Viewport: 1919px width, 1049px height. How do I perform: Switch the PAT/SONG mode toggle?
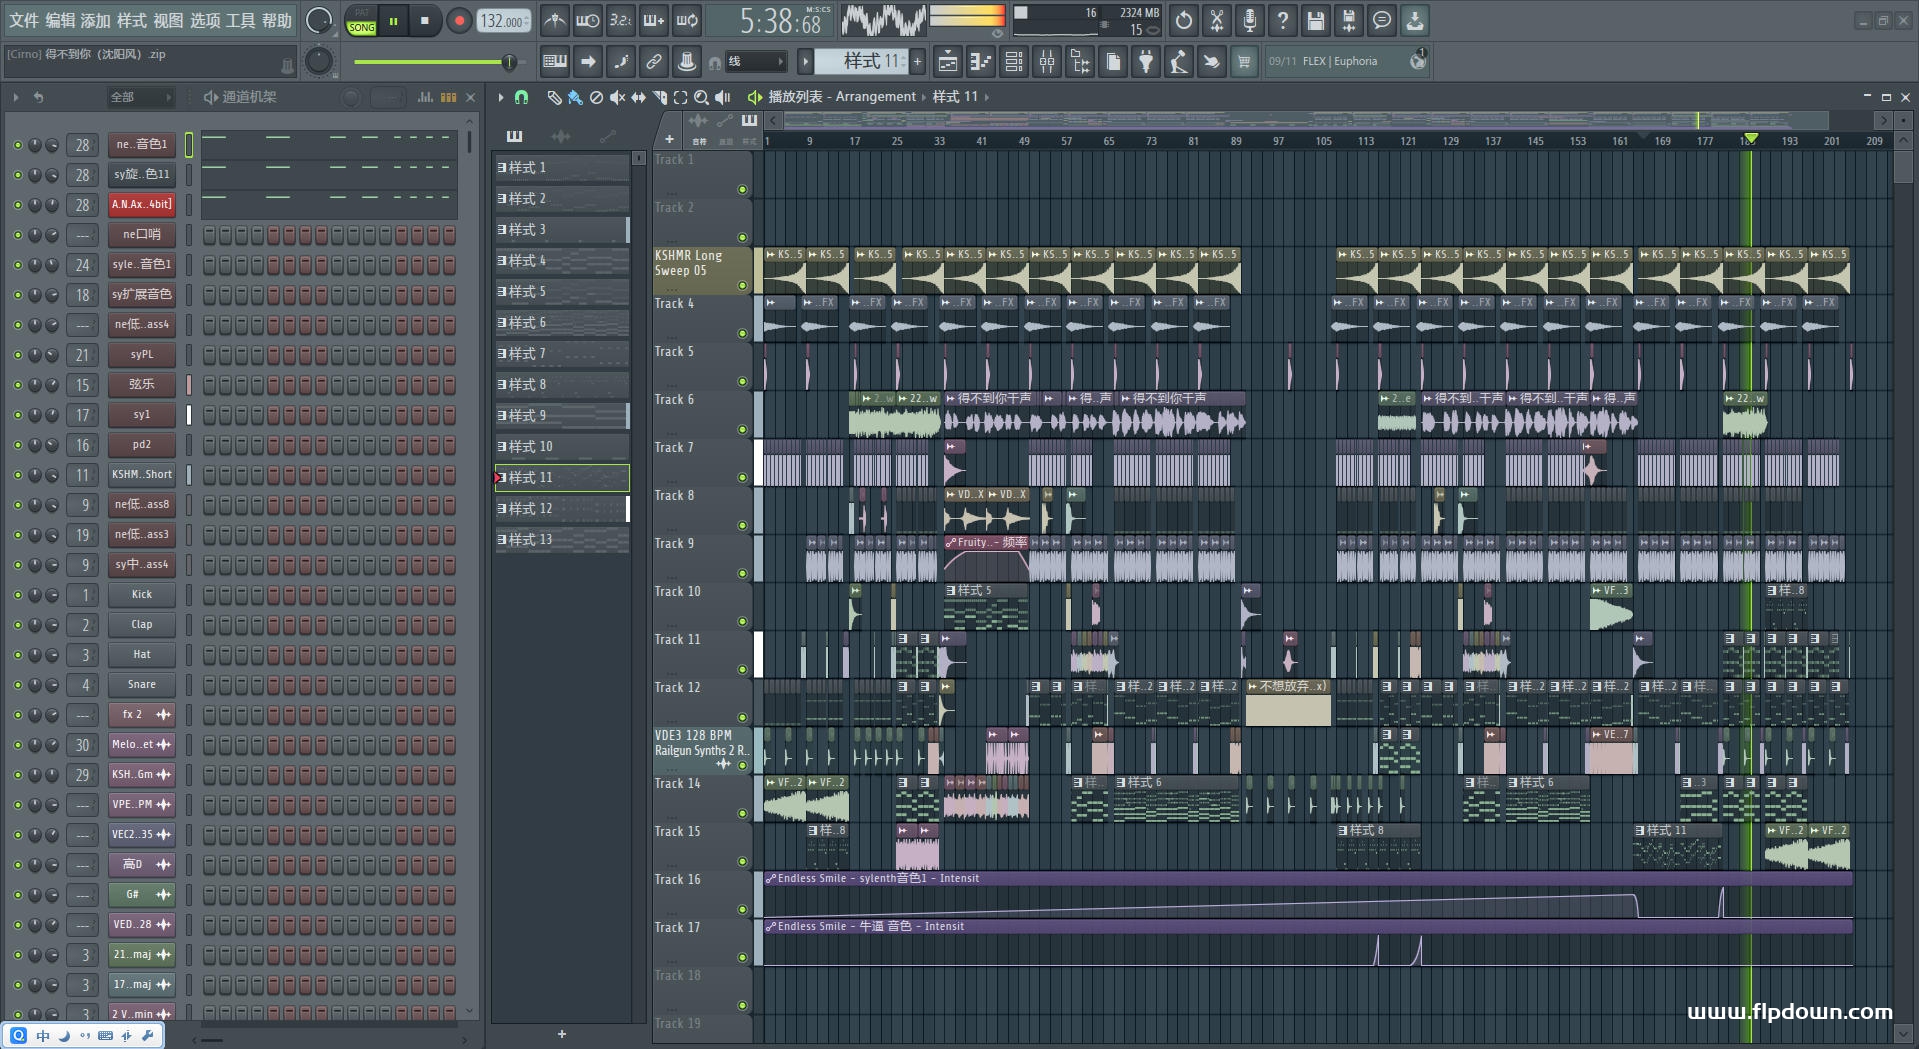361,21
